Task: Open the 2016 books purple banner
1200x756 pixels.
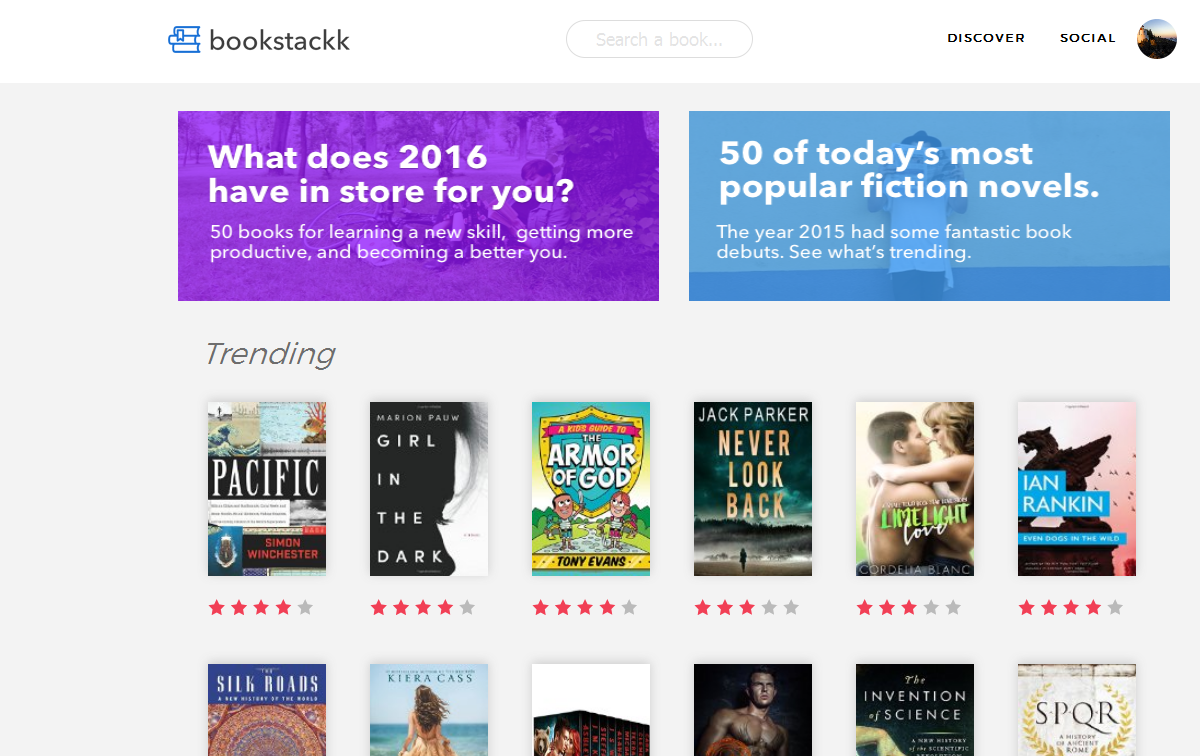Action: click(418, 206)
